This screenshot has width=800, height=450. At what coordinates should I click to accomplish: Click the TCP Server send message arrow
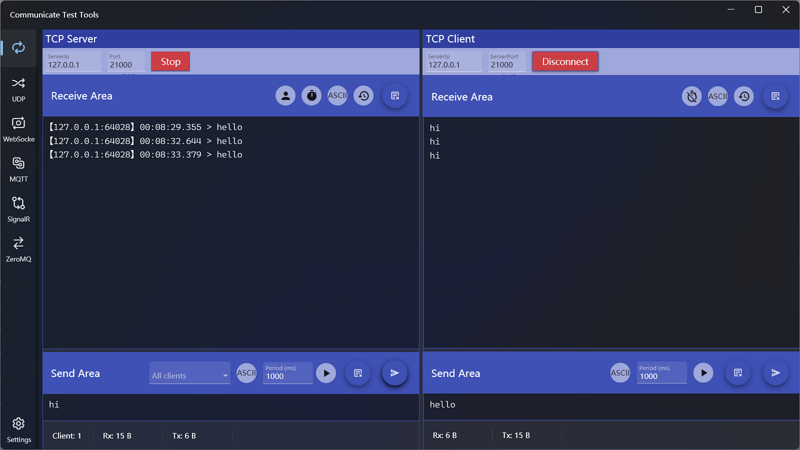[394, 373]
